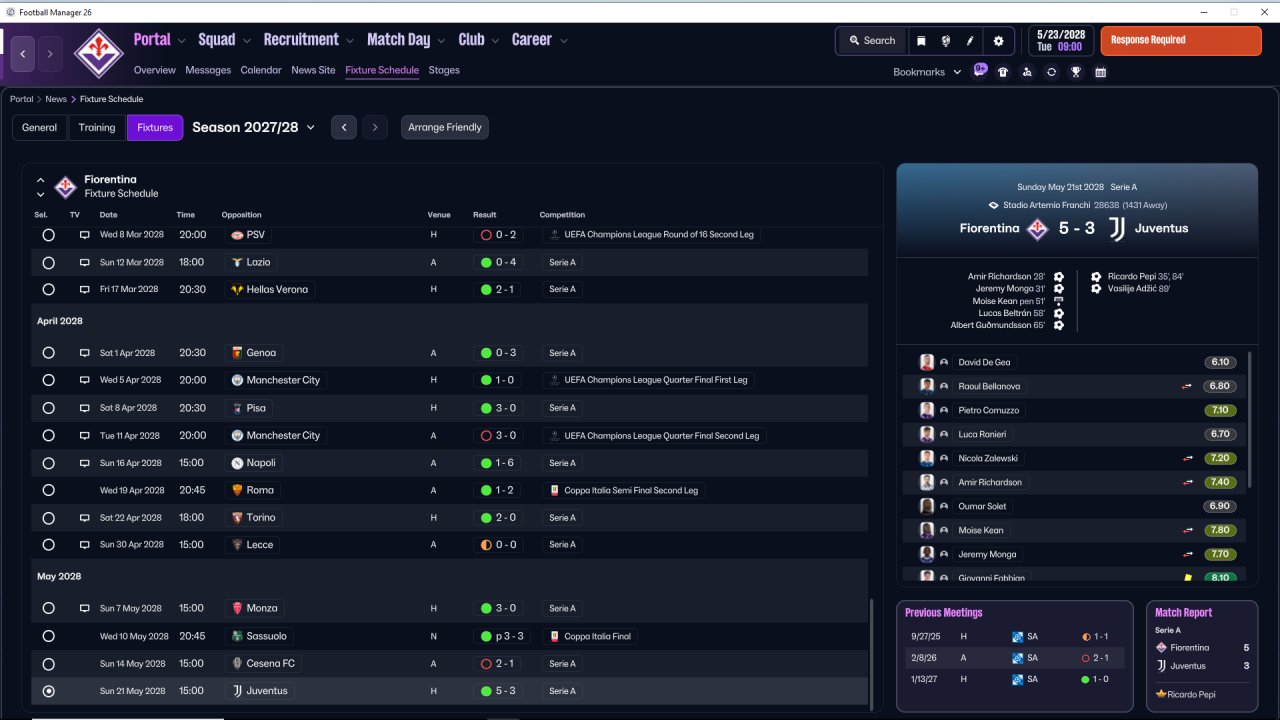Select the Sassuolo fixture radio button
Screen dimensions: 1280x720
[48, 636]
